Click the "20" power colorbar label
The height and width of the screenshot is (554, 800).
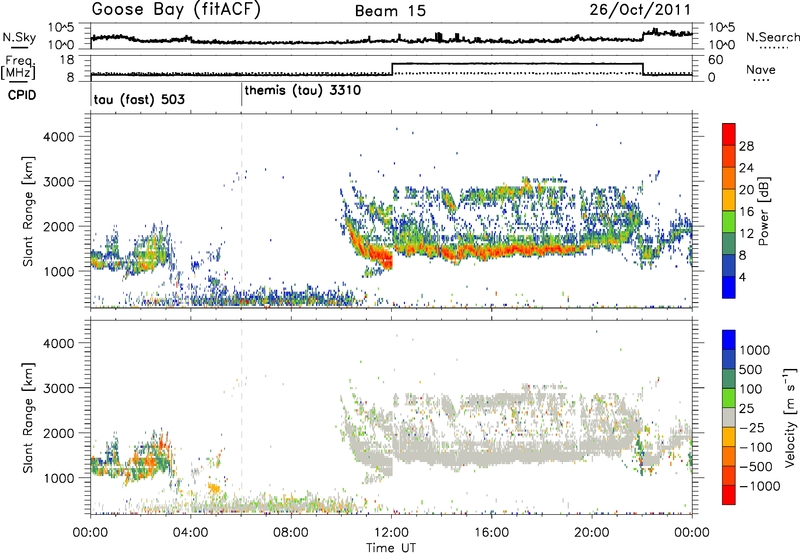(x=746, y=190)
